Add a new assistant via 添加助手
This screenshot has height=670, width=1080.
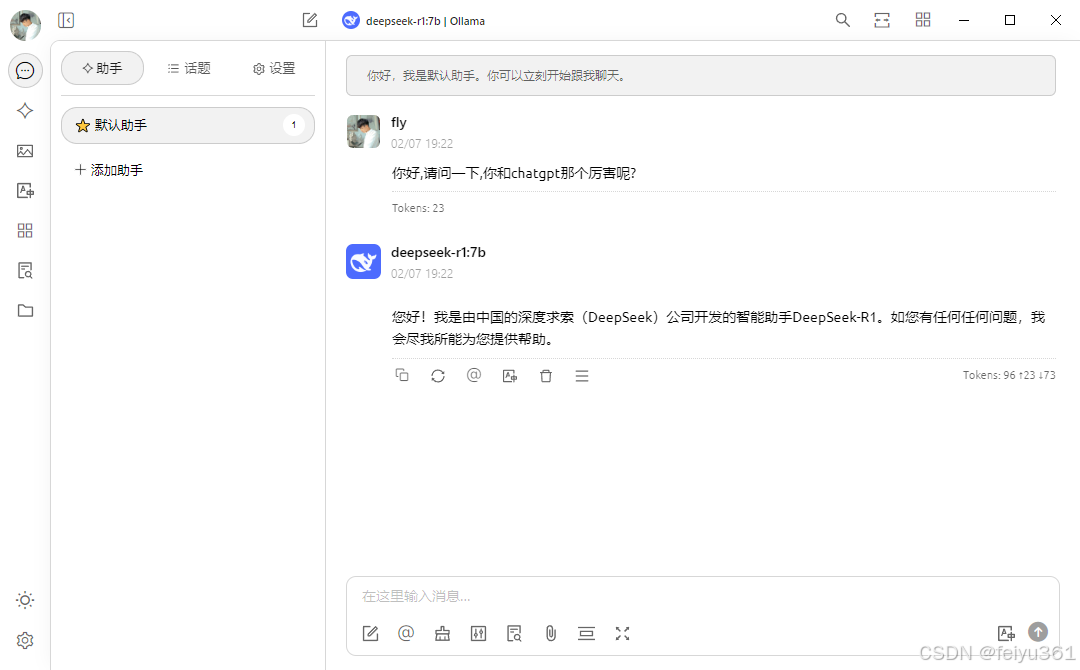tap(109, 170)
